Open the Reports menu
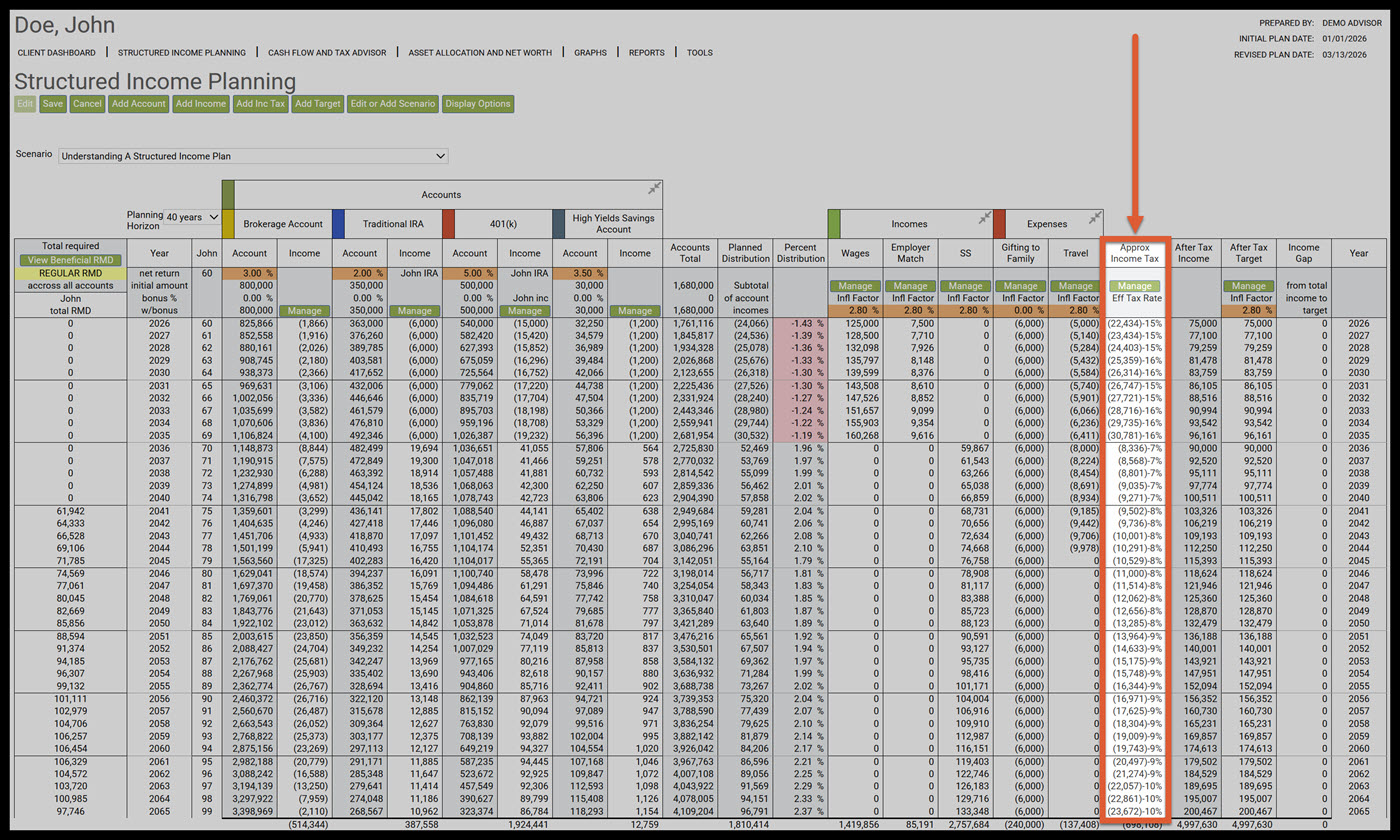 (646, 52)
